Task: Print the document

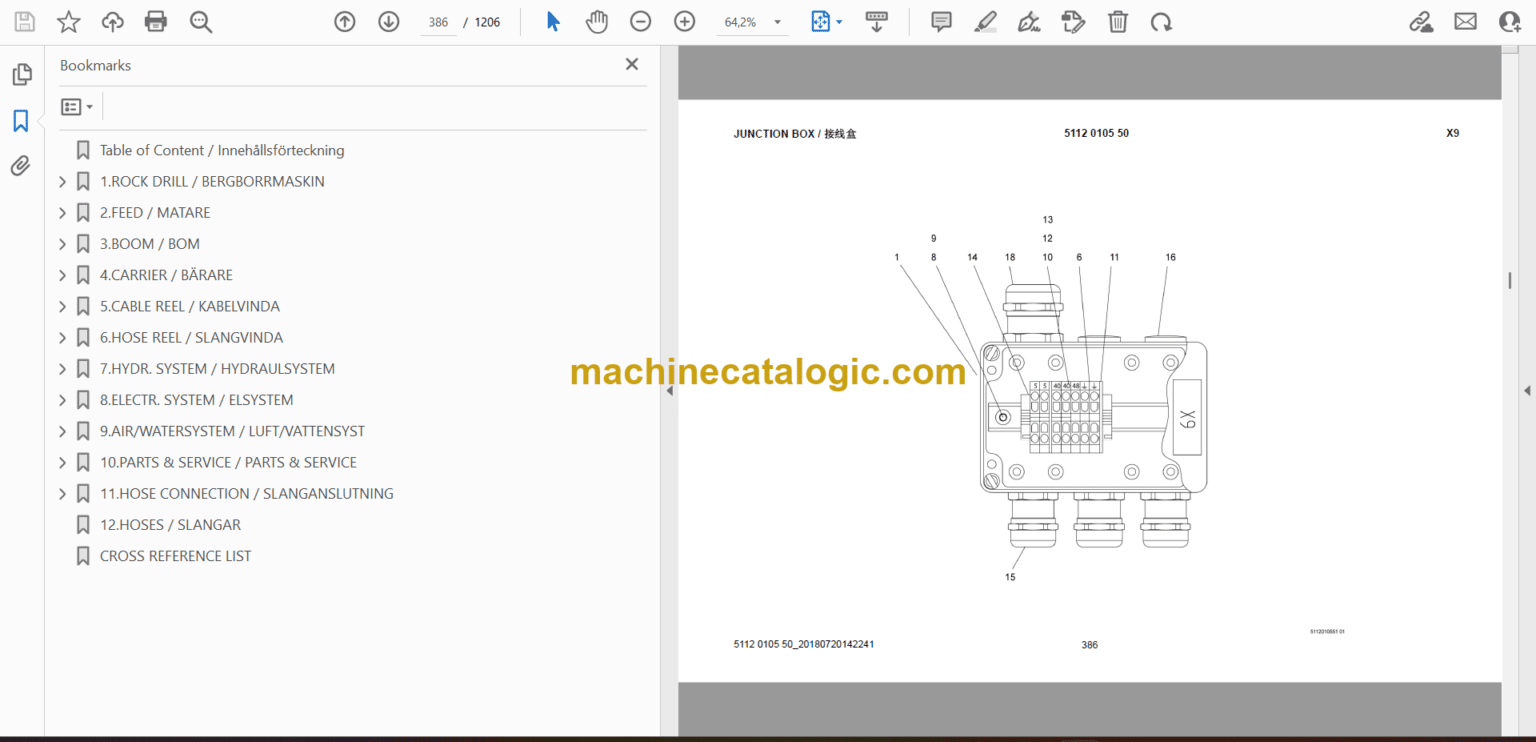Action: click(x=156, y=21)
